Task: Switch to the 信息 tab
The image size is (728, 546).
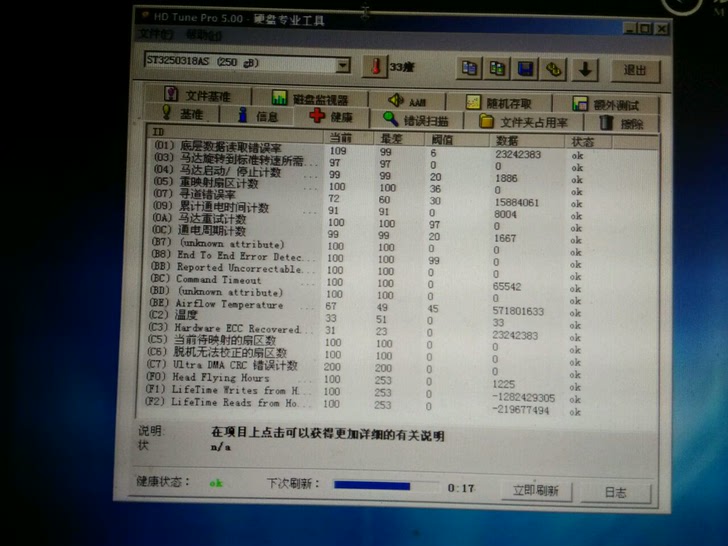Action: point(257,115)
